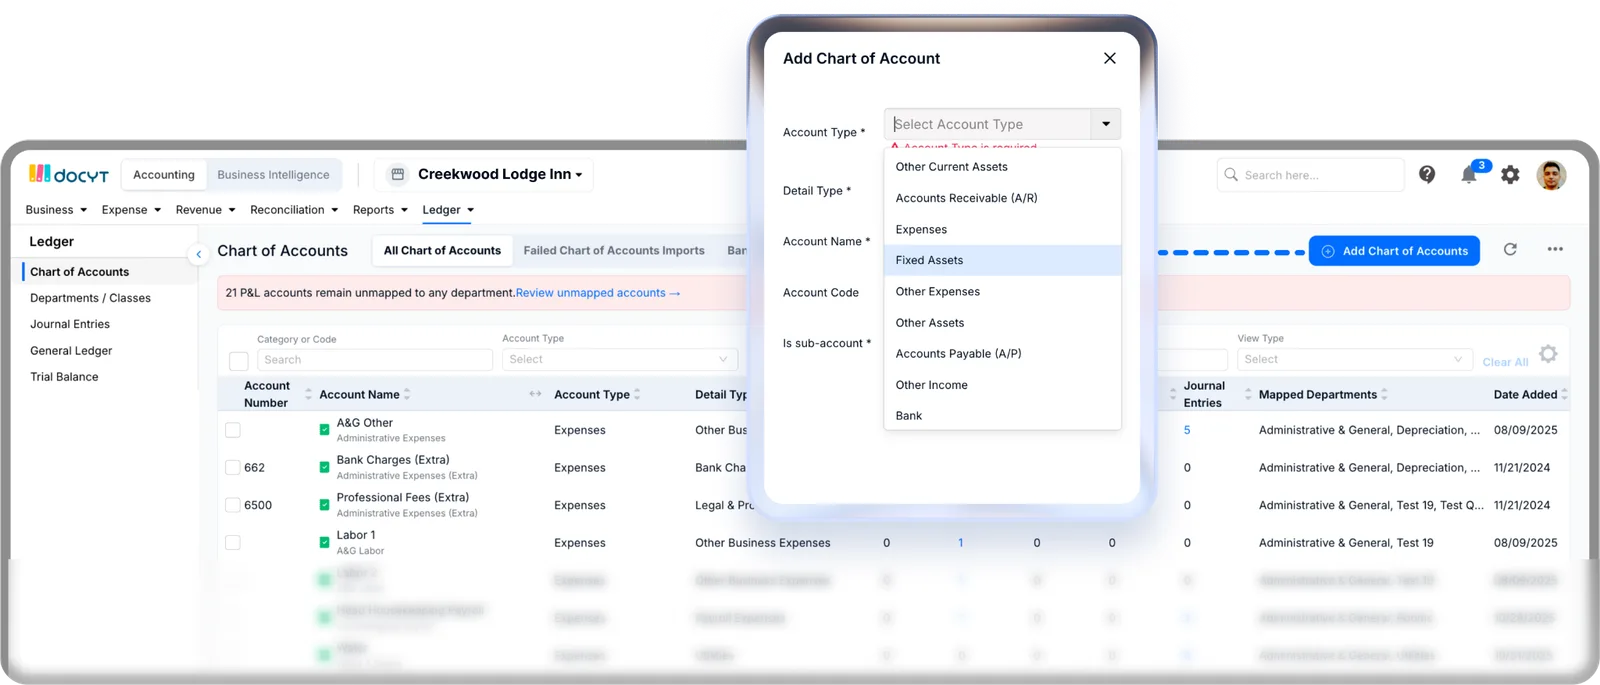Click the search magnifier icon in top bar
Viewport: 1600px width, 685px height.
tap(1231, 175)
